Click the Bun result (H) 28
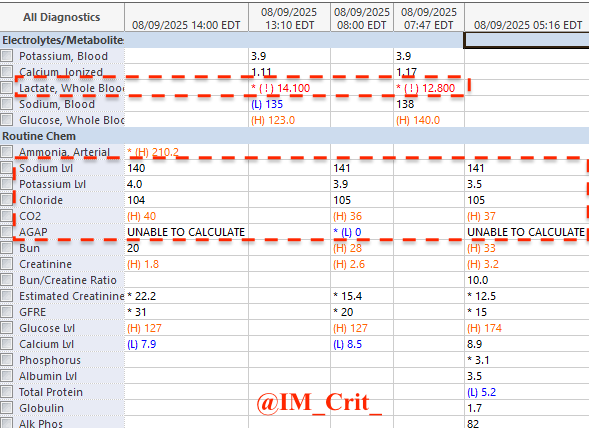The width and height of the screenshot is (589, 428). tap(347, 248)
